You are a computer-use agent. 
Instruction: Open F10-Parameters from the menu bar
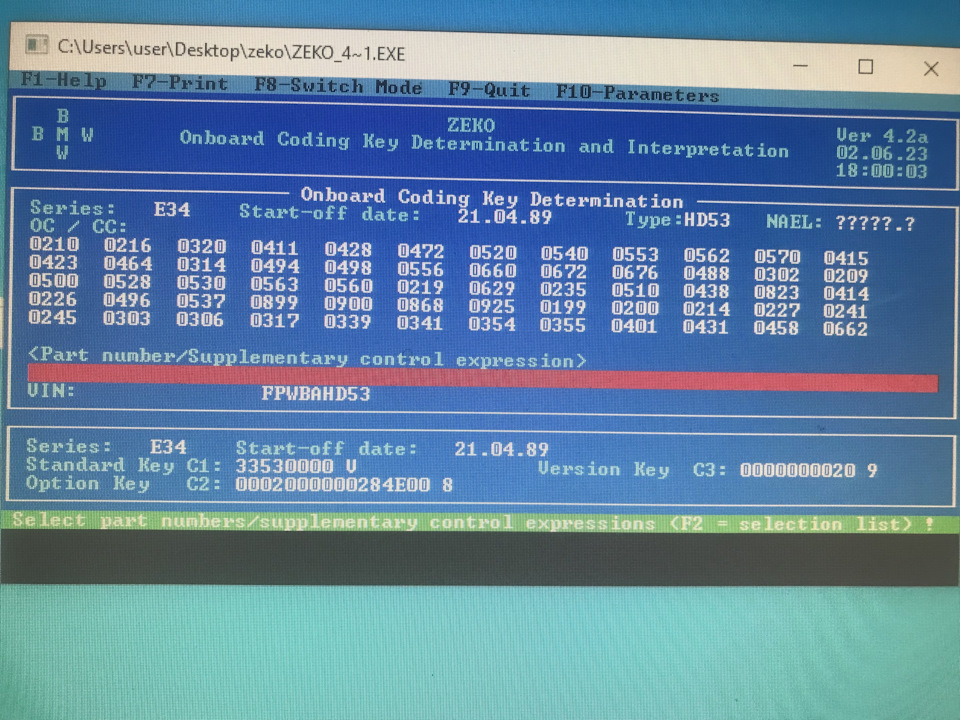point(637,93)
